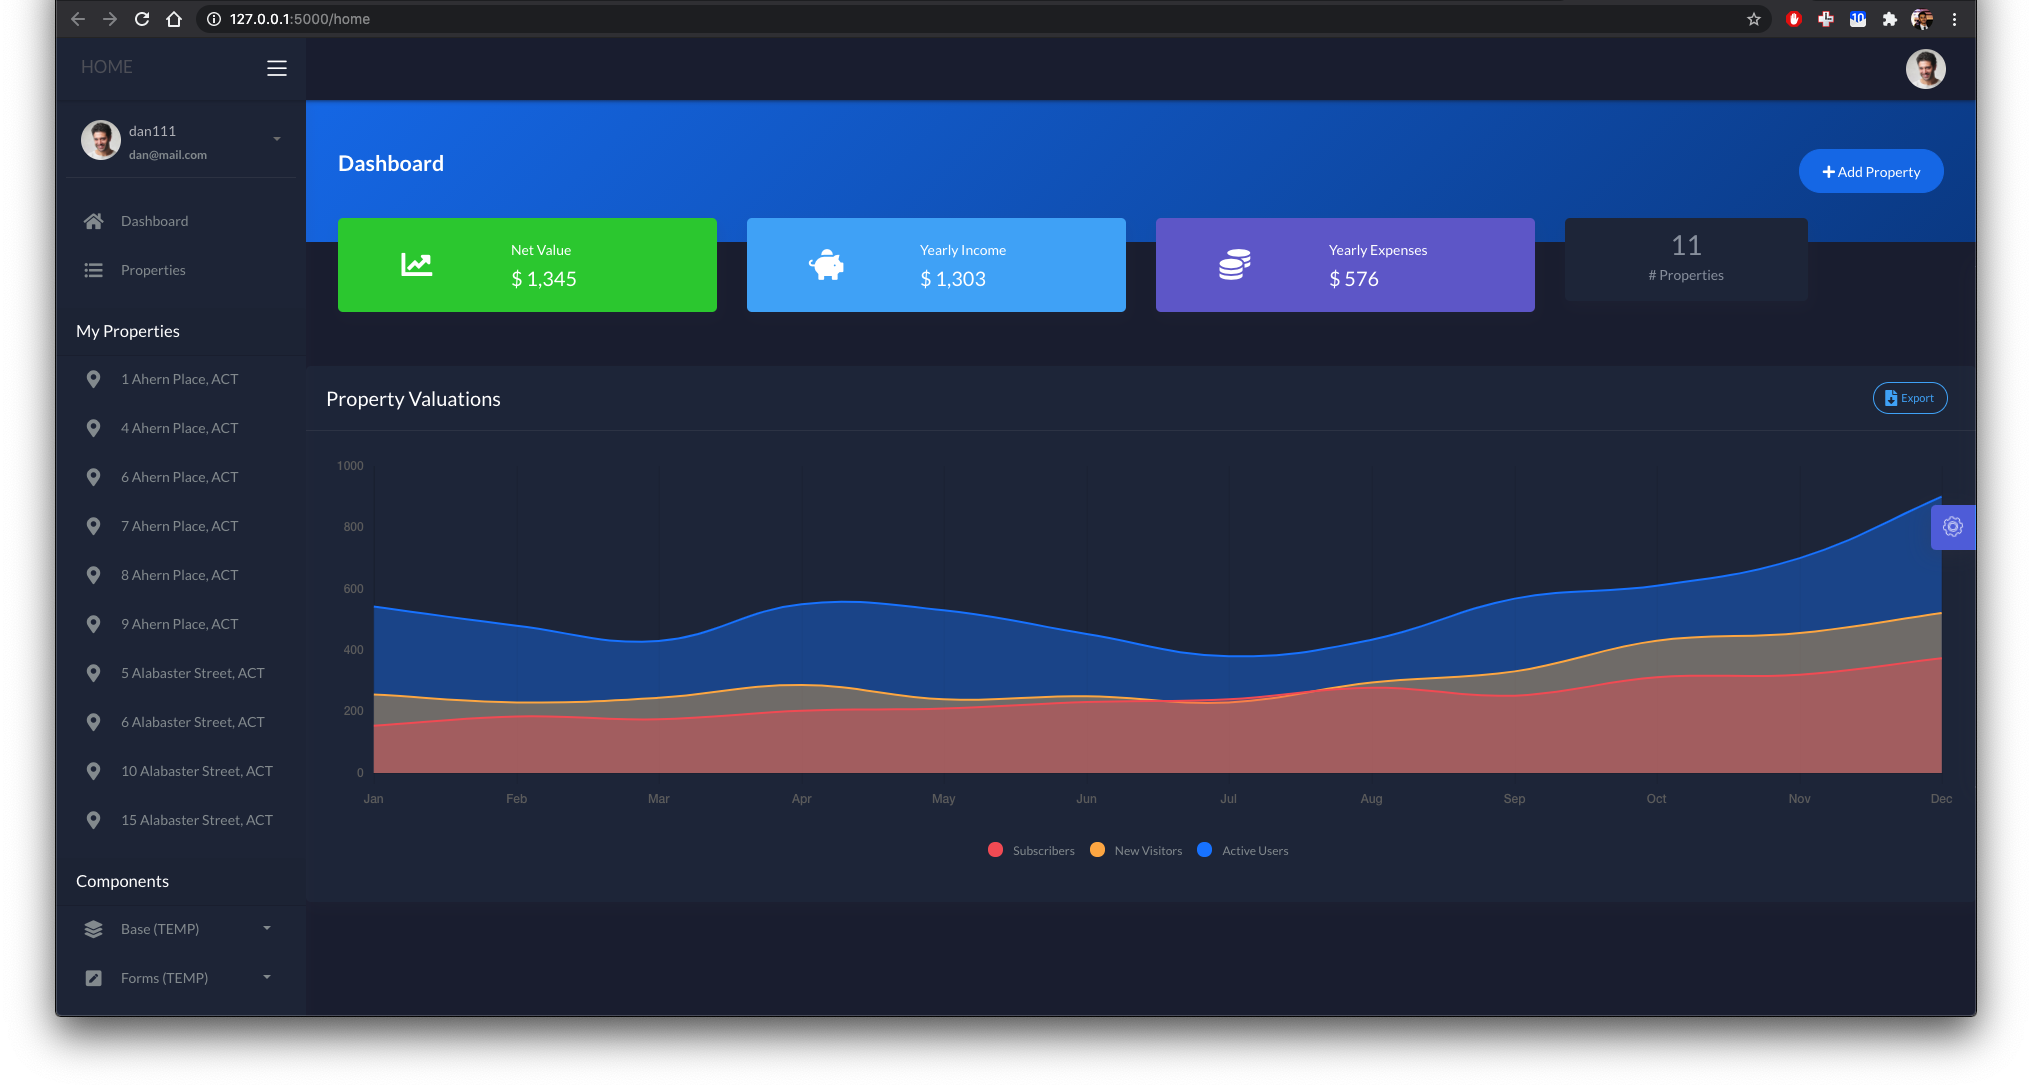
Task: Expand the Forms (TEMP) components menu
Action: pyautogui.click(x=267, y=978)
